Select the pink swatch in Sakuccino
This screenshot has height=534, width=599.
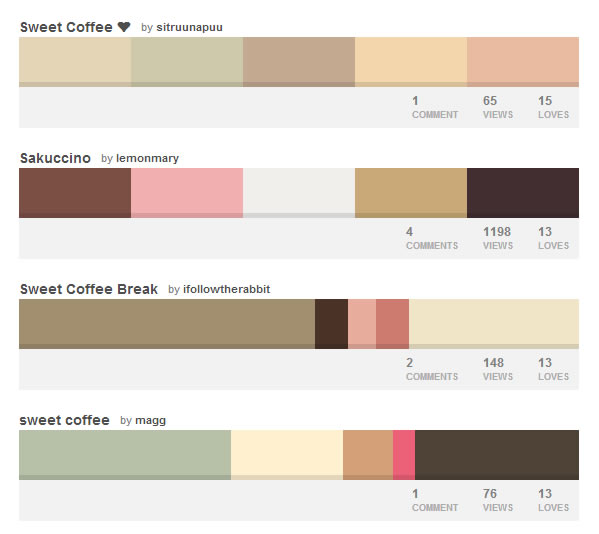coord(187,193)
